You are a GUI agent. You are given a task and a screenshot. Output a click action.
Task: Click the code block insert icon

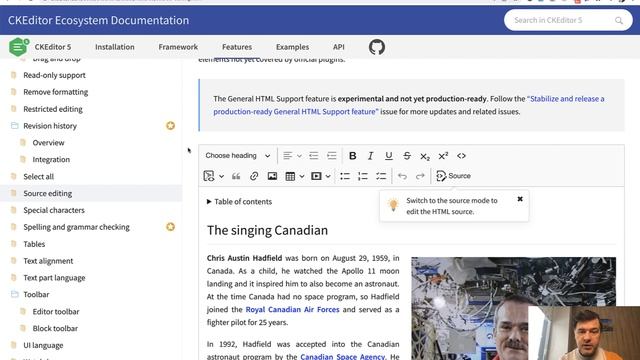click(x=209, y=176)
